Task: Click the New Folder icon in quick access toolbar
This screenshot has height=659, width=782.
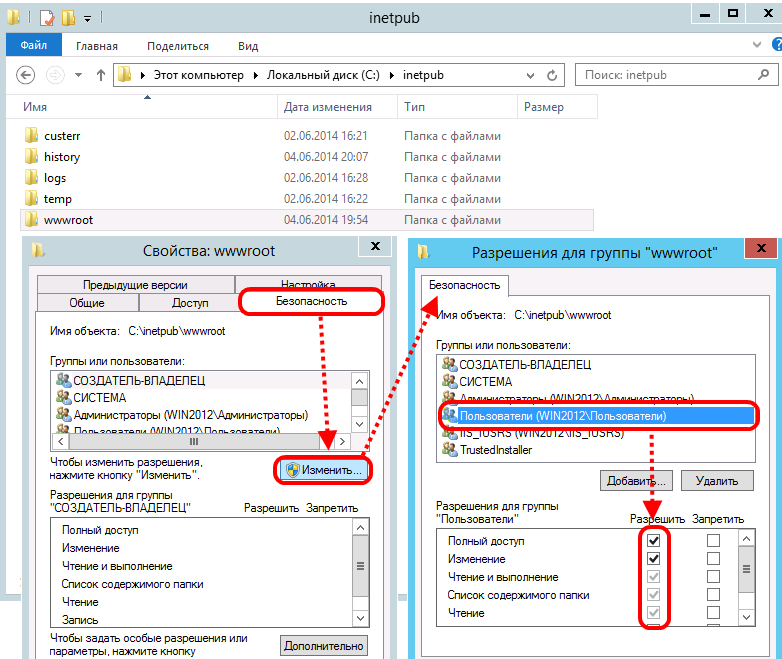Action: tap(68, 17)
